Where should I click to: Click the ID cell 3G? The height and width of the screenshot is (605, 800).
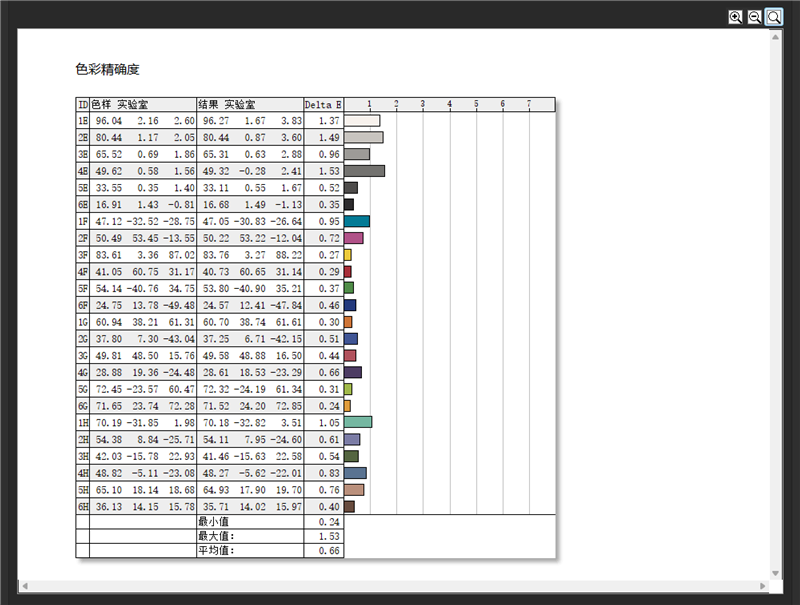point(83,356)
